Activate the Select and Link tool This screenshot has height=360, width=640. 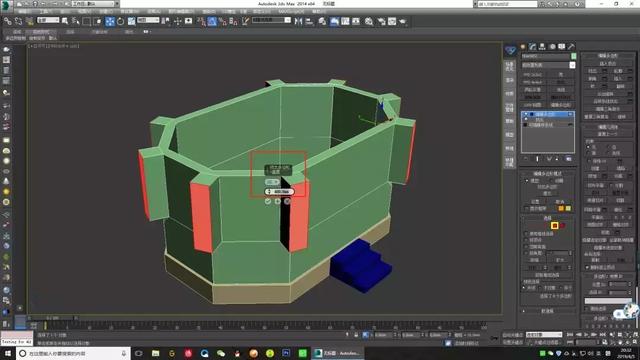8,21
